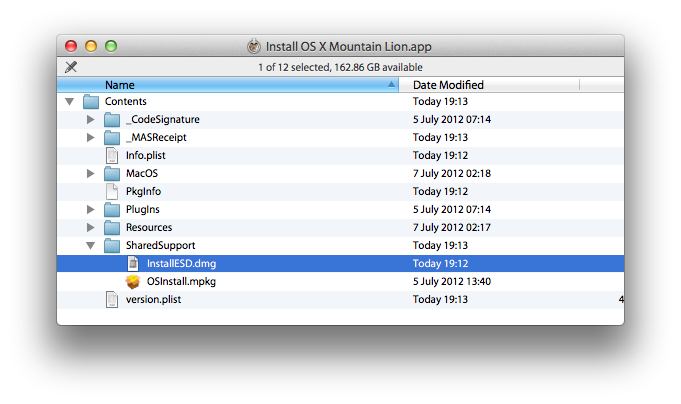Click the PlugIns folder icon
The height and width of the screenshot is (404, 681).
coord(112,210)
